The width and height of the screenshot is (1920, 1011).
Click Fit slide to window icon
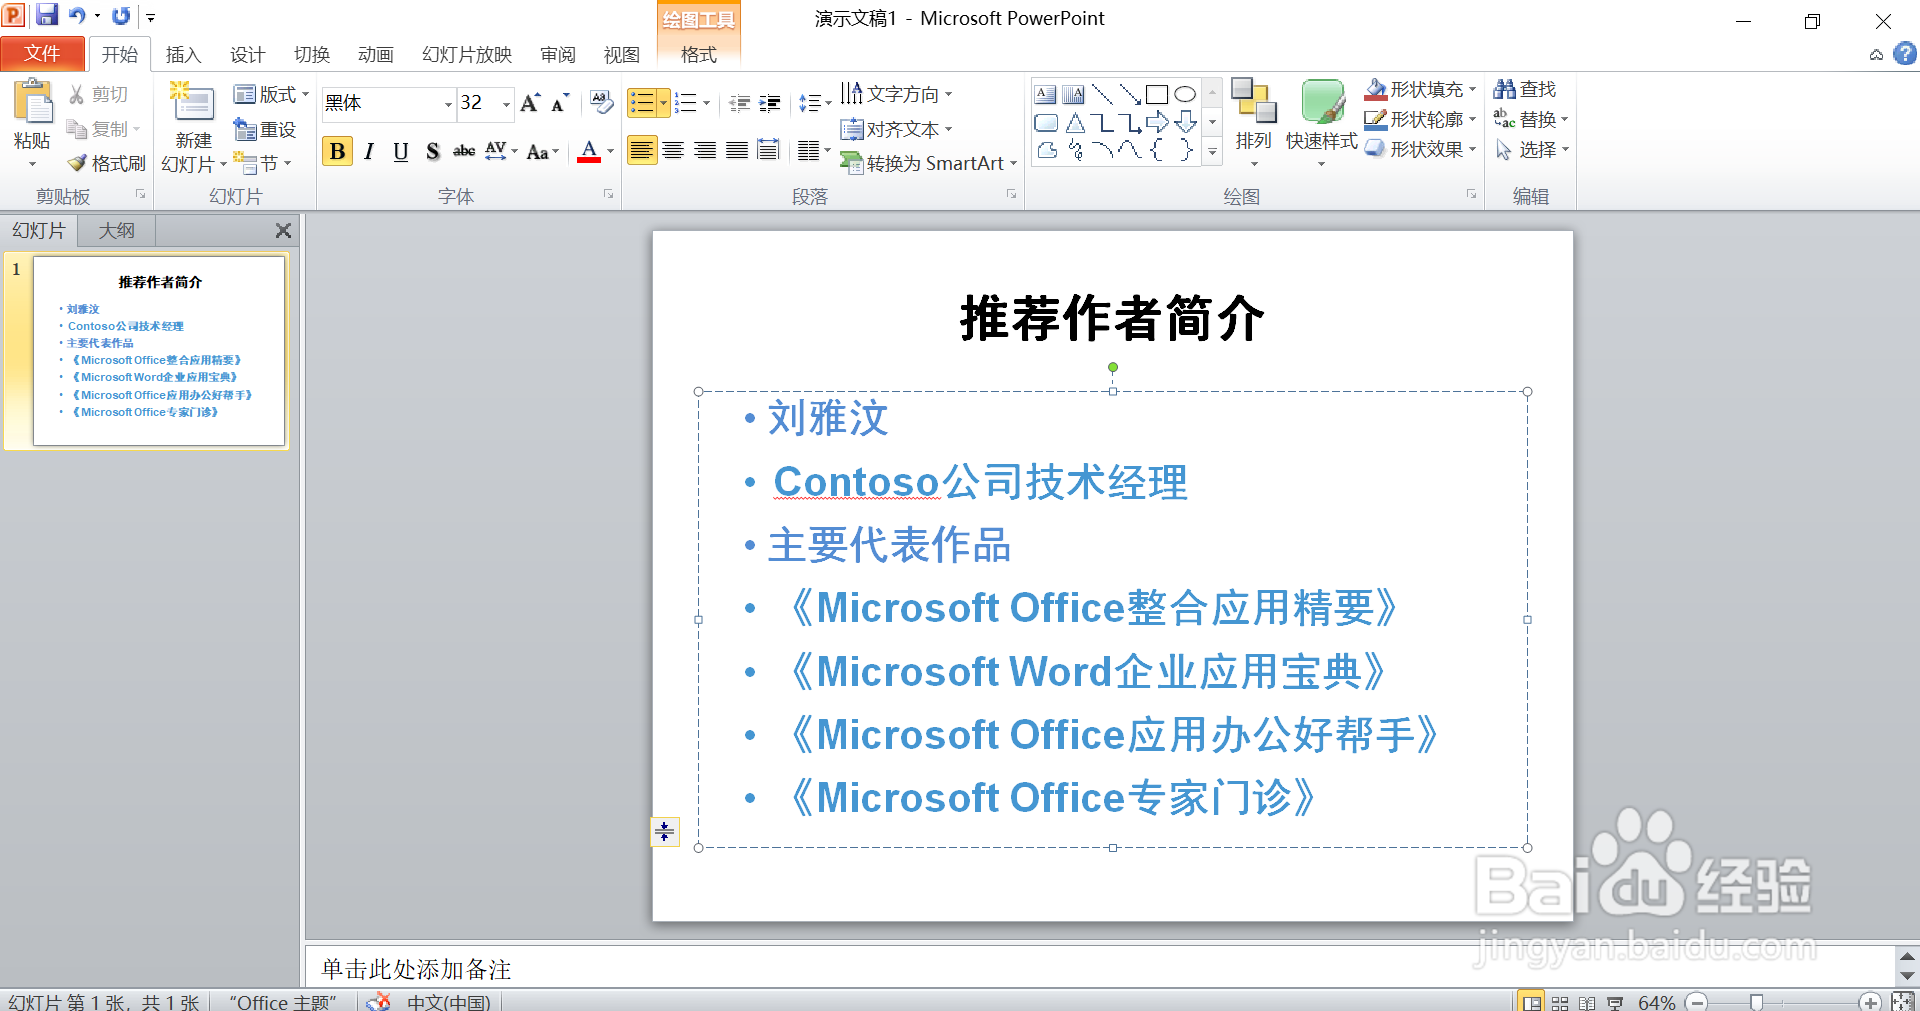1903,1002
